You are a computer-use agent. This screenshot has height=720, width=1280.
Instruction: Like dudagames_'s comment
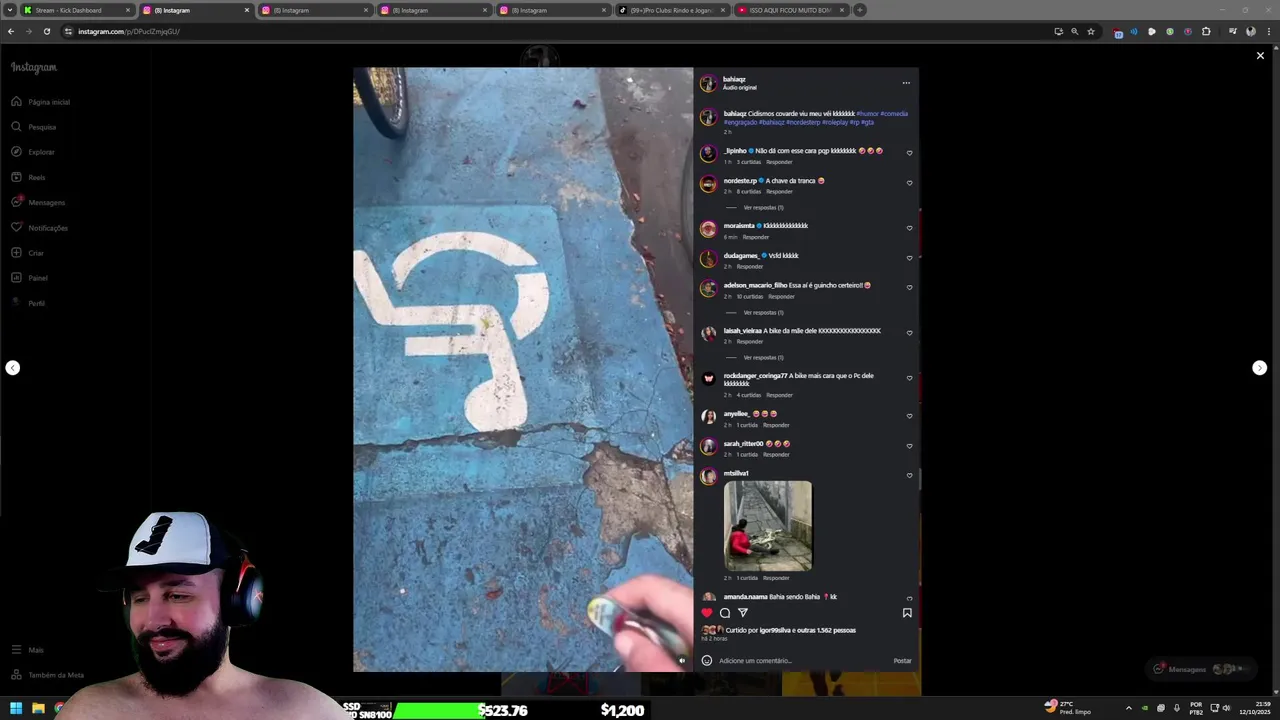coord(909,258)
